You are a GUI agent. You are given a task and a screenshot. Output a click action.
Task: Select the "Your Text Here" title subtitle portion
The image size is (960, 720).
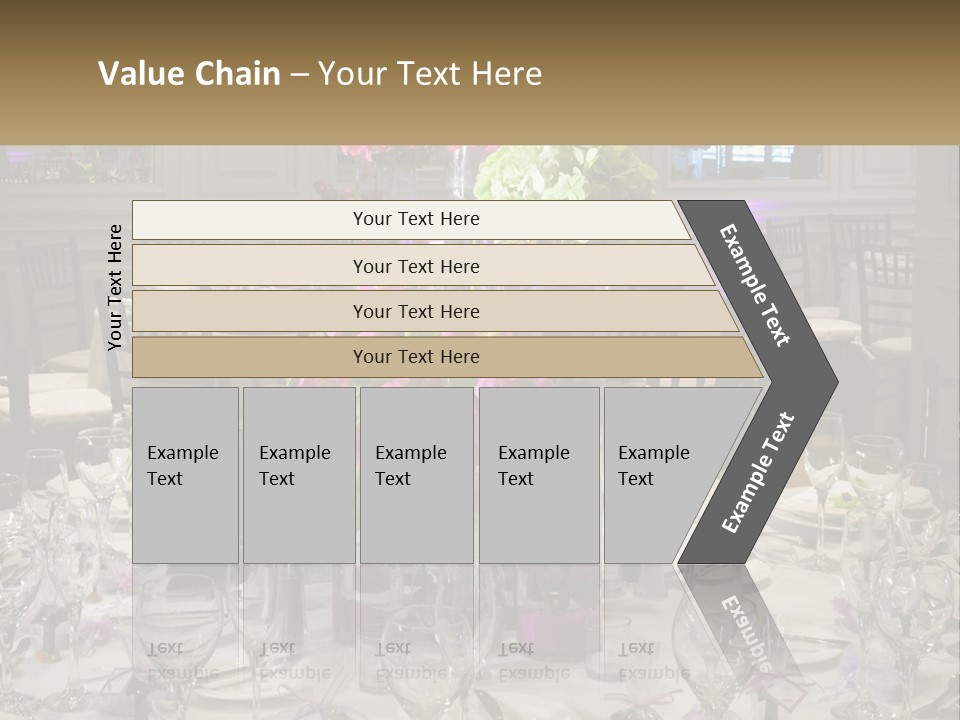pyautogui.click(x=430, y=74)
